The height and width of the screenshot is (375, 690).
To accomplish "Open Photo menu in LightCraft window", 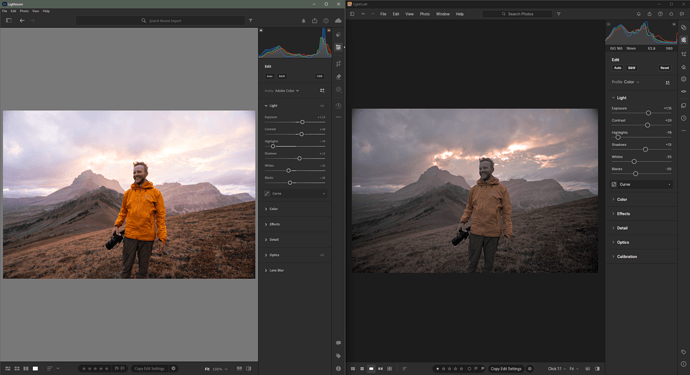I will 425,14.
